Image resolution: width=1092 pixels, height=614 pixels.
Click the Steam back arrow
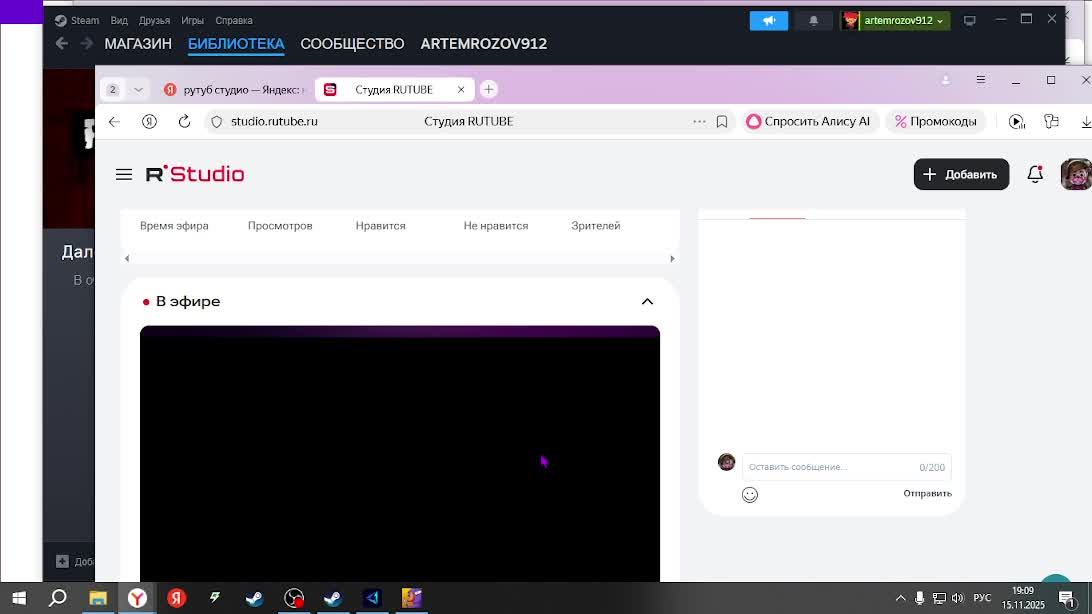coord(61,43)
